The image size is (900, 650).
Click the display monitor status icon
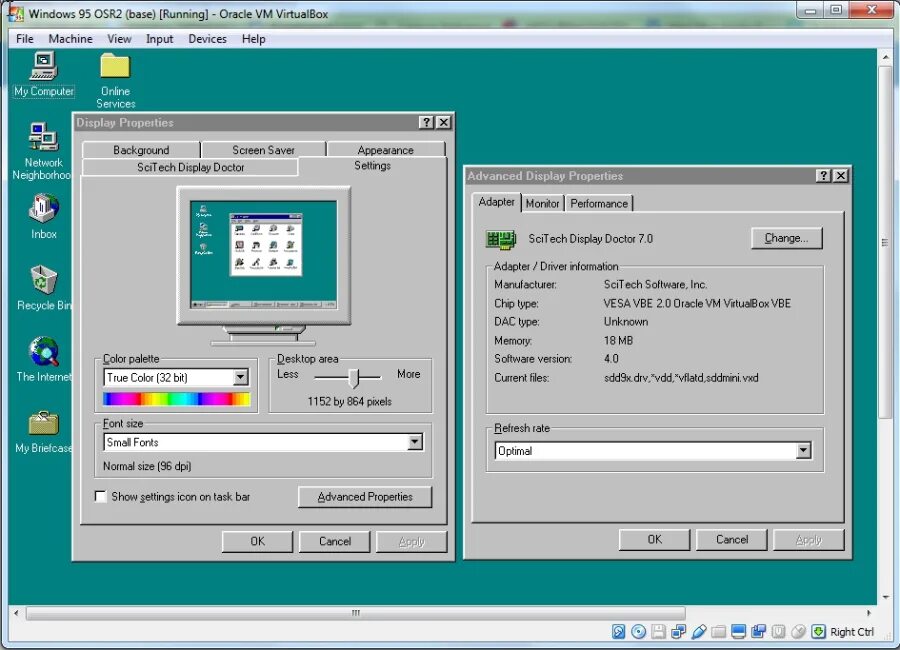739,632
